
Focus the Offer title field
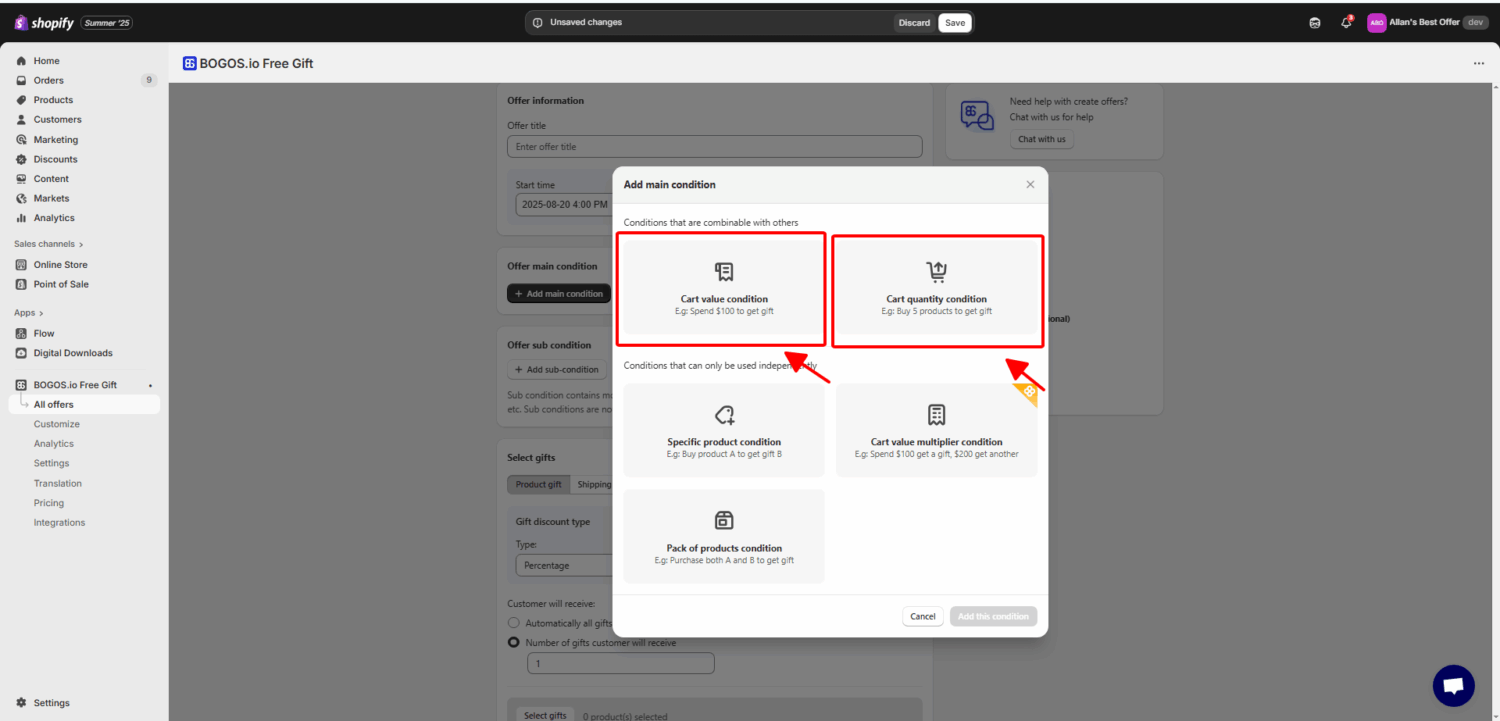tap(715, 147)
